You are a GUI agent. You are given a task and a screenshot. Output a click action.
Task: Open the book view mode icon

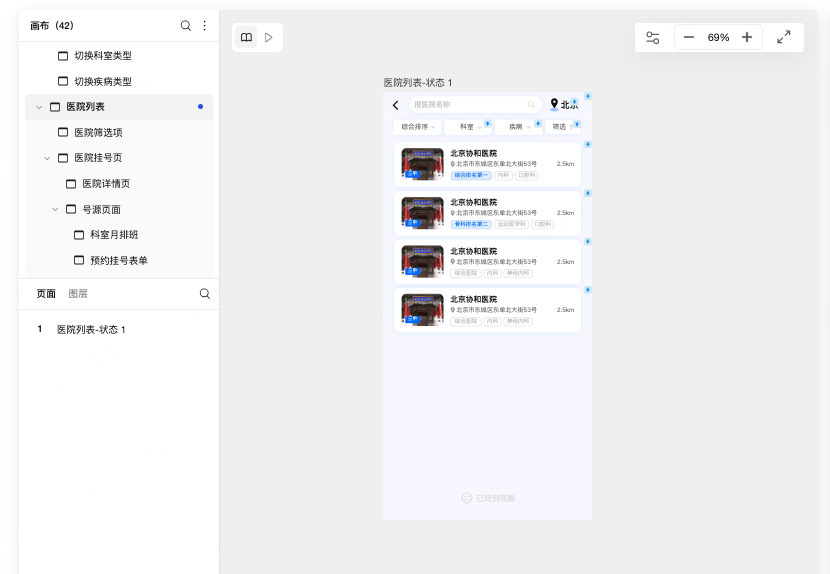246,38
